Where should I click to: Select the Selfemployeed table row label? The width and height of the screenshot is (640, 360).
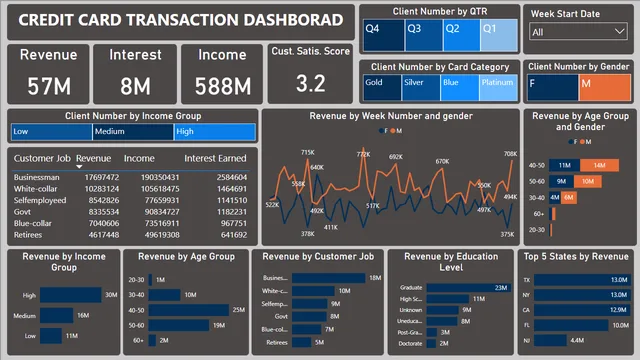(40, 200)
